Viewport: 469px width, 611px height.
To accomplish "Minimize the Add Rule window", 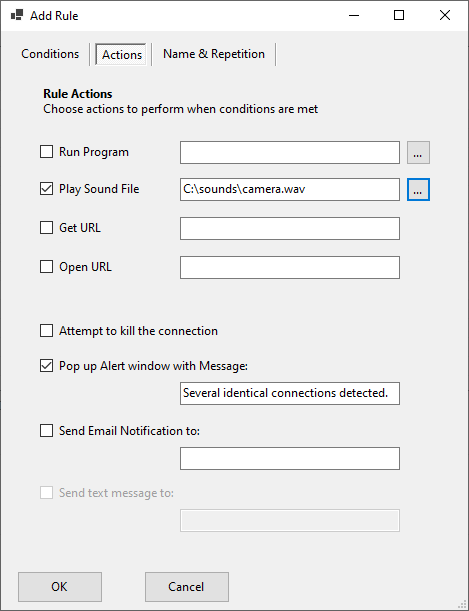I will [354, 15].
